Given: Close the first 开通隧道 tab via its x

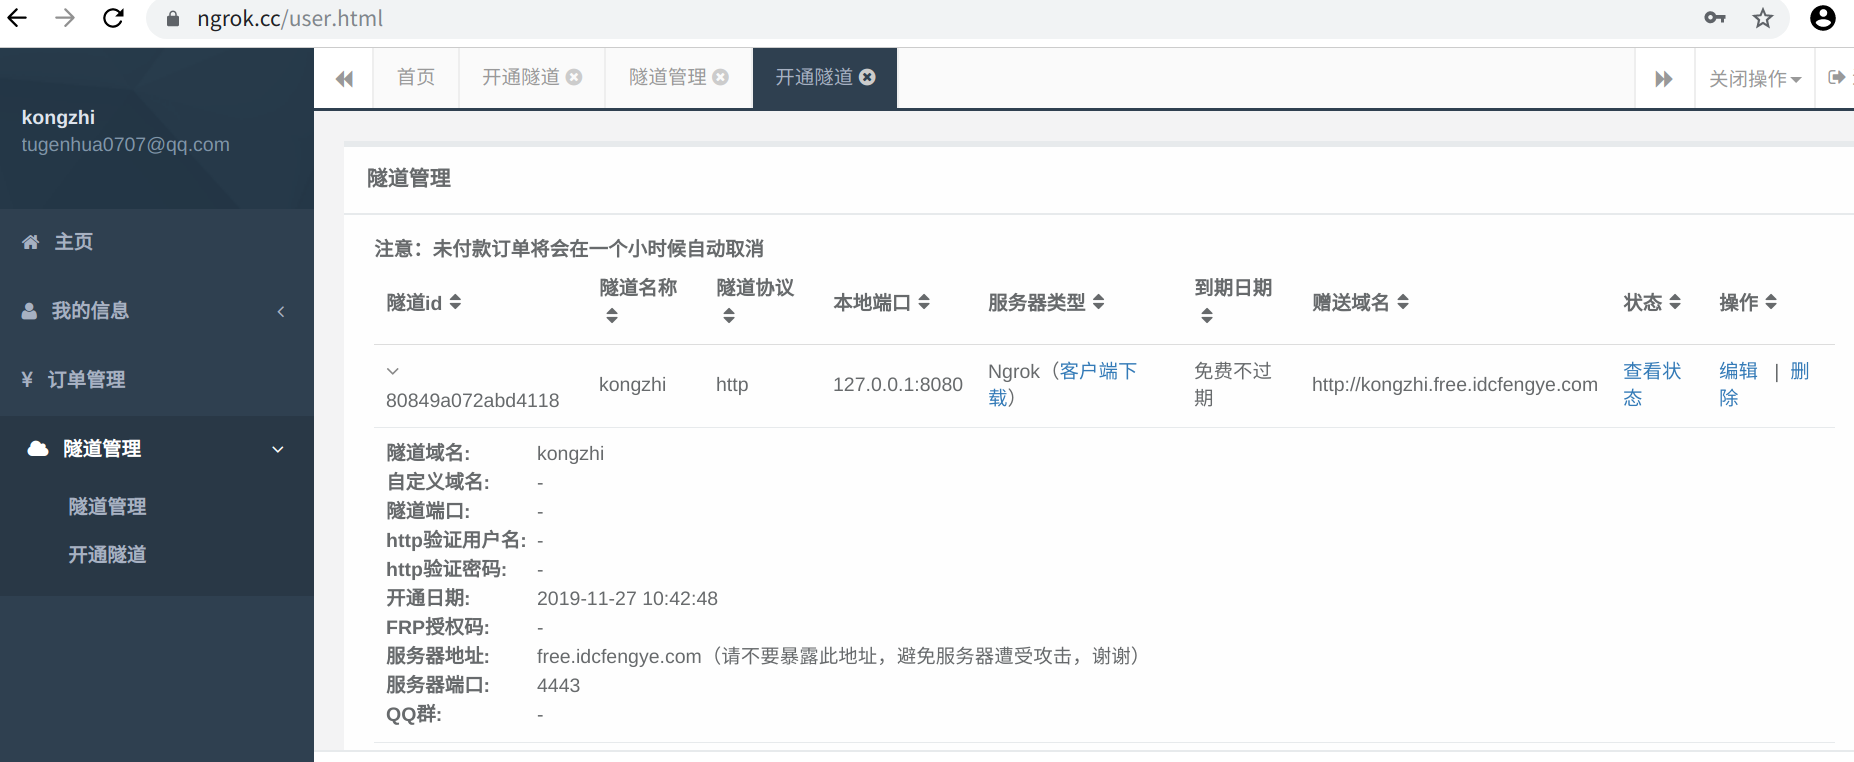Looking at the screenshot, I should (574, 77).
